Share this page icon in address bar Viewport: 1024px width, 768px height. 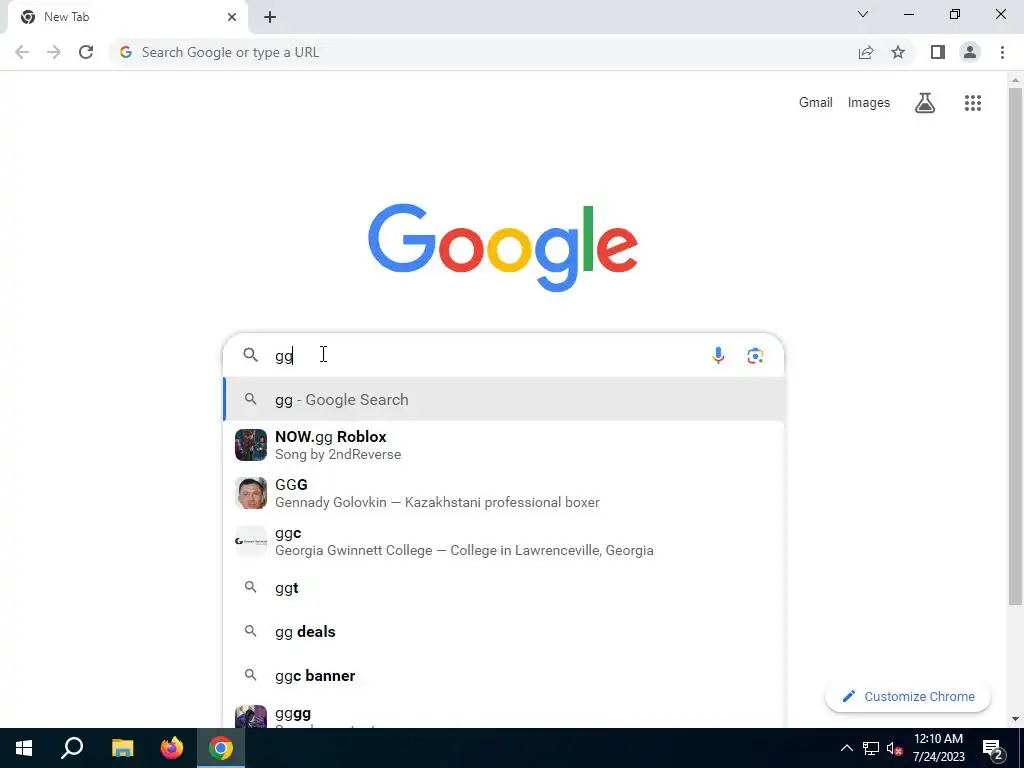866,52
